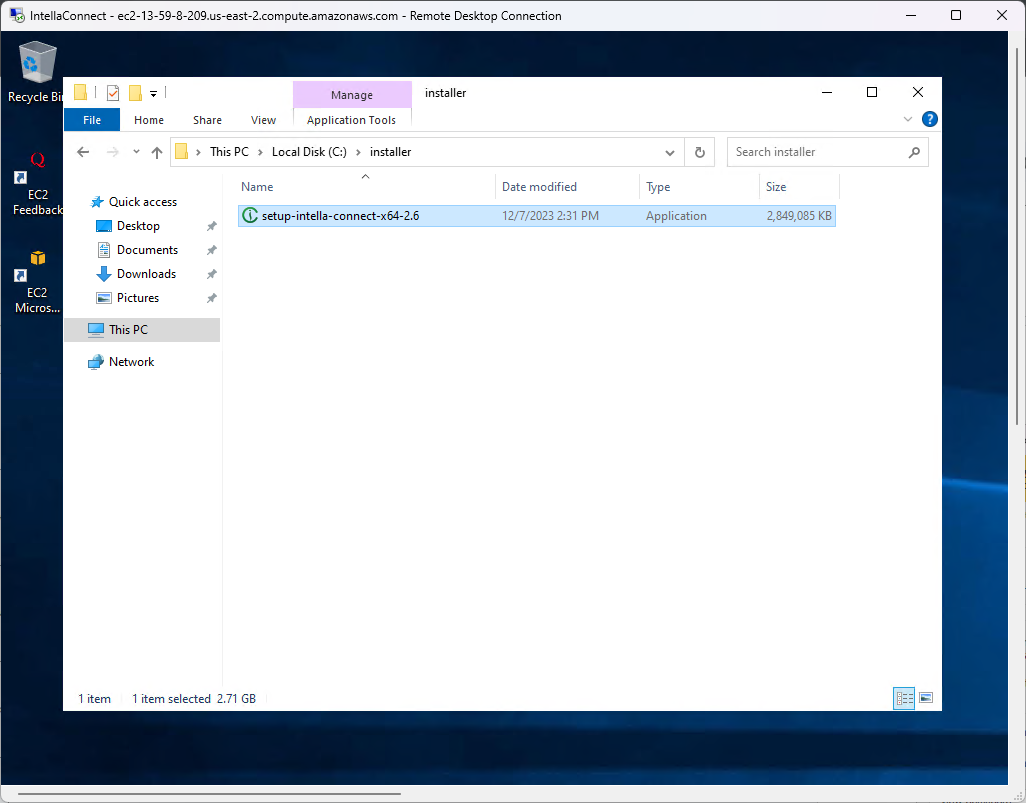Click the 2,849,085 KB size cell

pyautogui.click(x=799, y=216)
